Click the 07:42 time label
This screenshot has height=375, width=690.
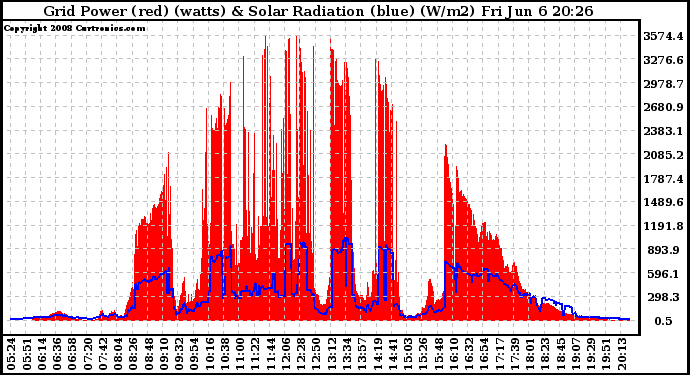tap(103, 354)
